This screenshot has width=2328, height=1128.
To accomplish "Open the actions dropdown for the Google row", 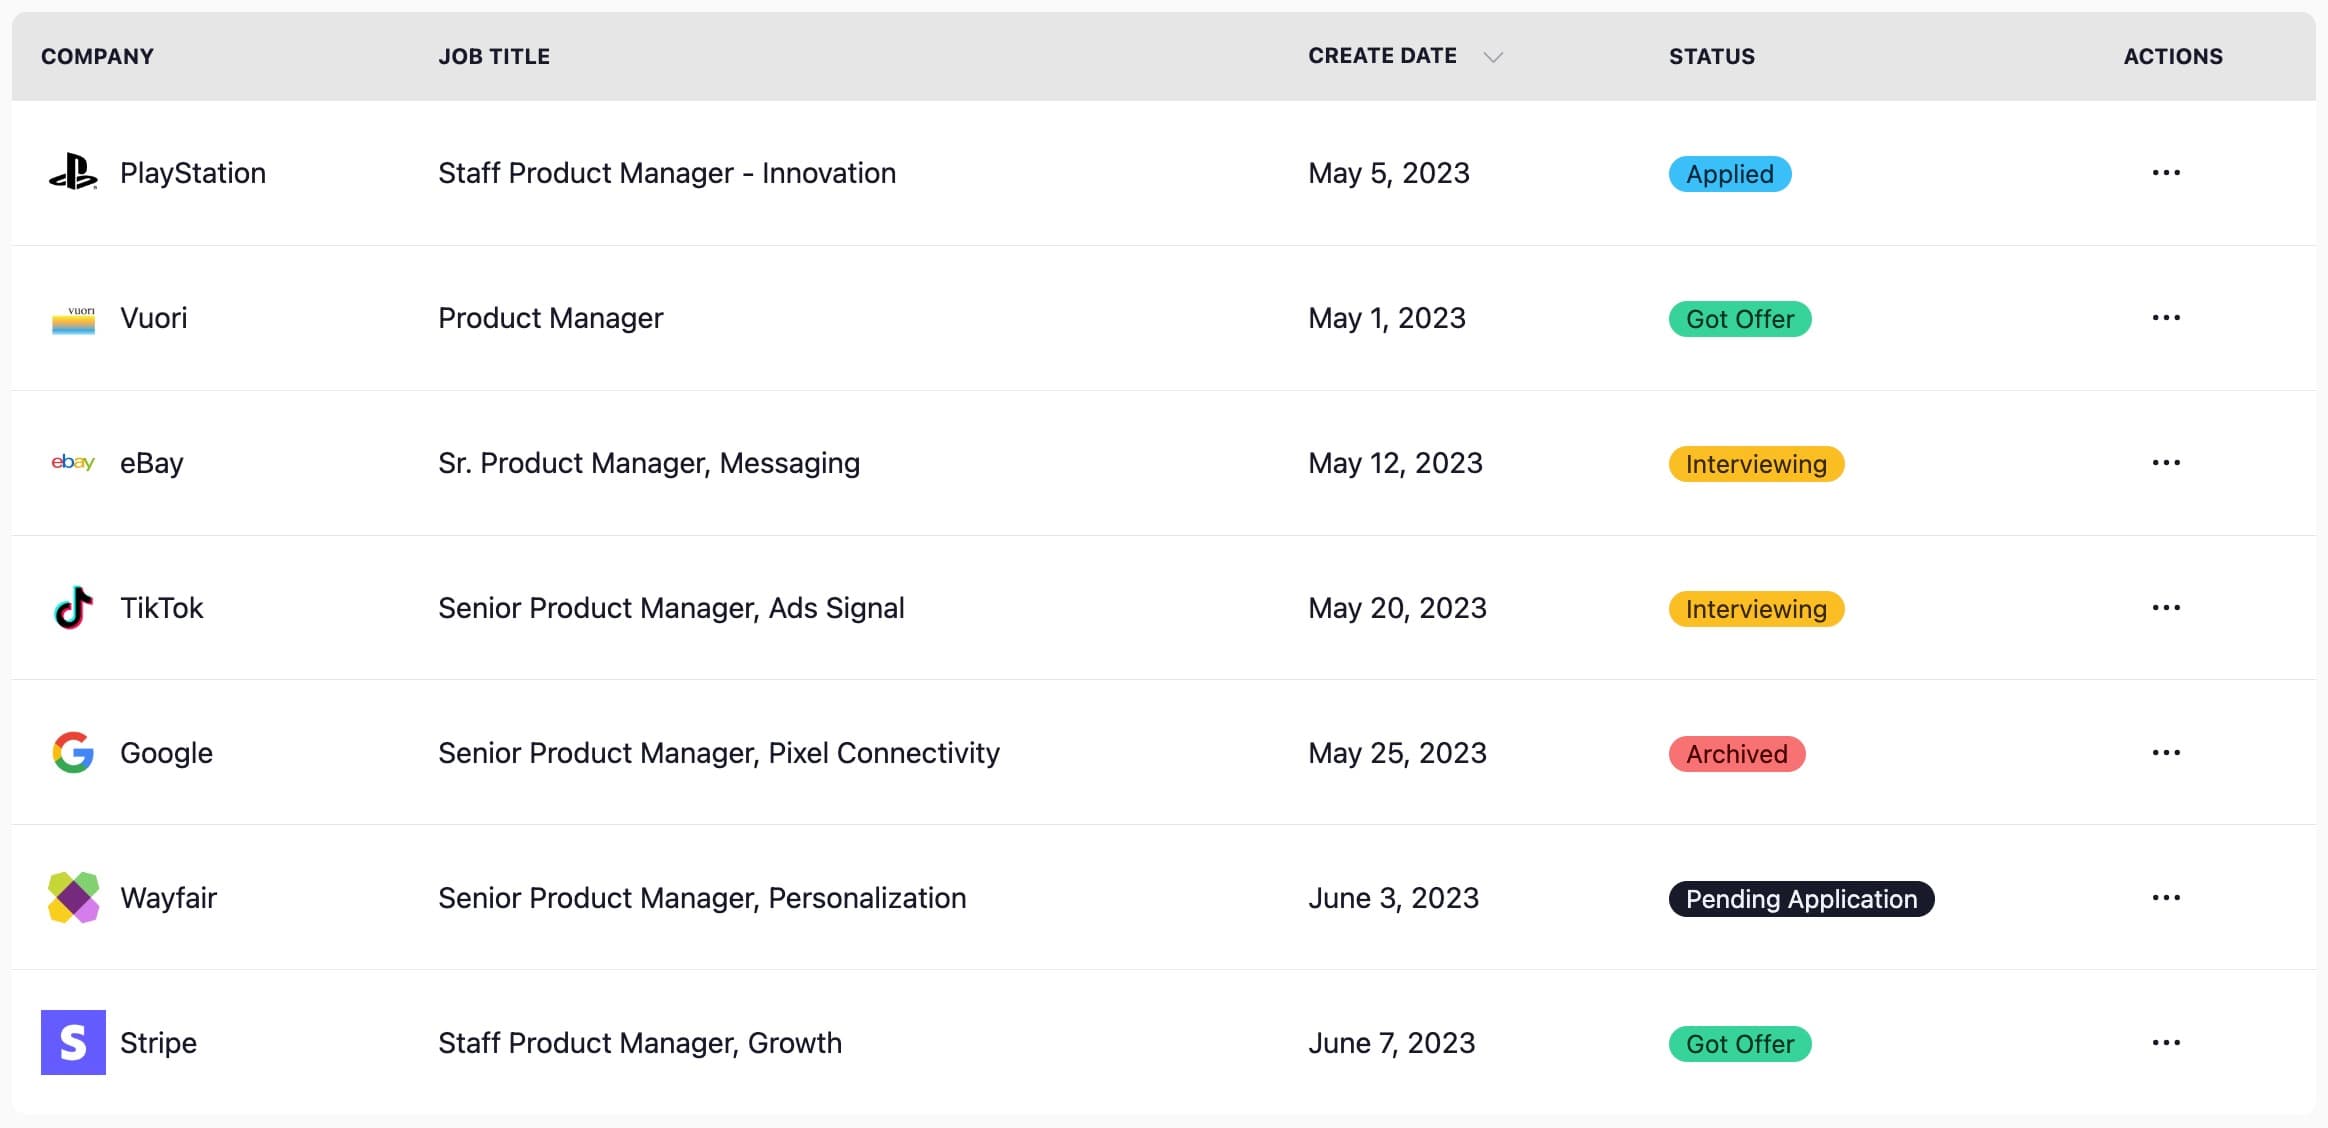I will coord(2164,752).
